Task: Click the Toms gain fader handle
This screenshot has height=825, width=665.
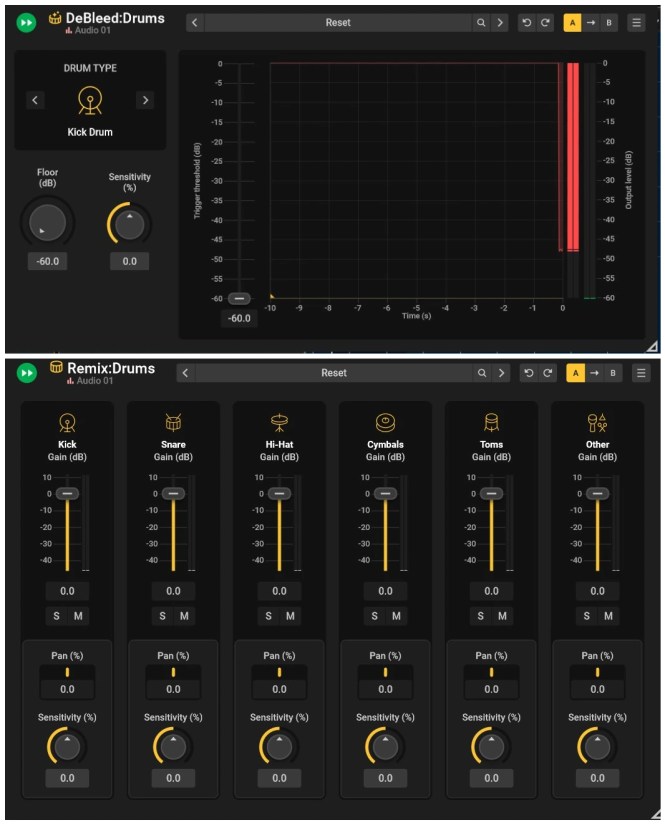Action: (x=491, y=494)
